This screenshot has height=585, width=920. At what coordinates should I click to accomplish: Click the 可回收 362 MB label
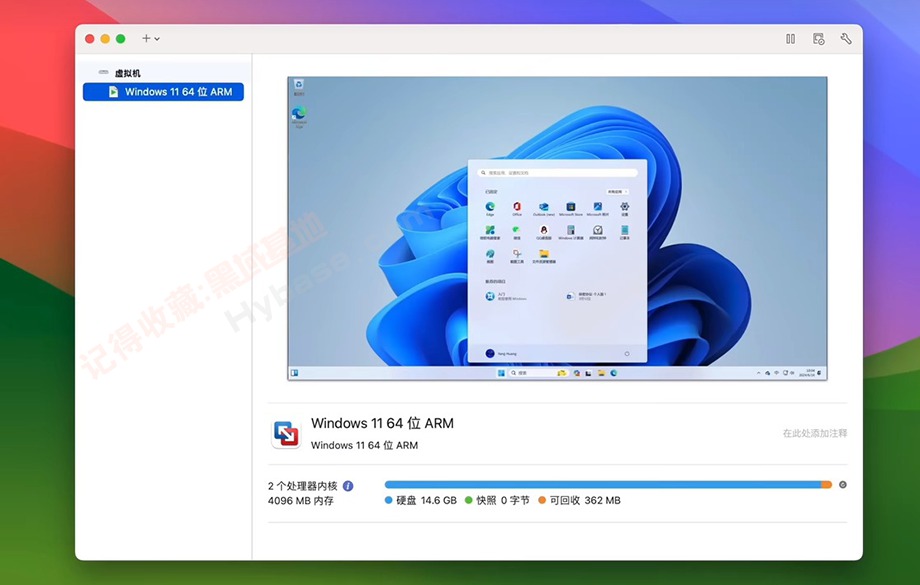point(585,501)
